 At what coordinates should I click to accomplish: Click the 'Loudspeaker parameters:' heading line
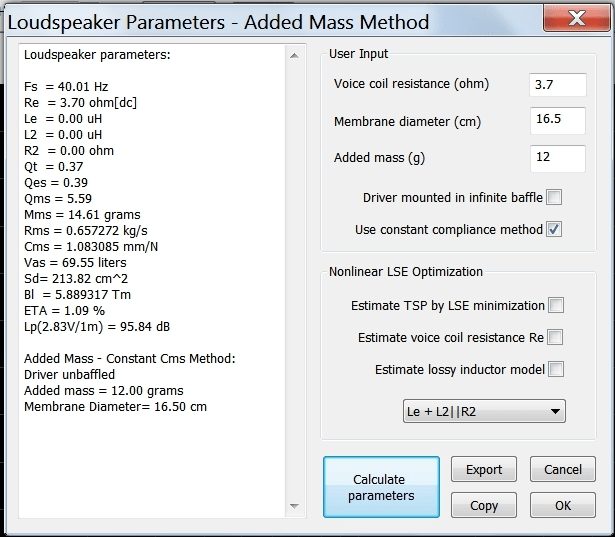click(x=97, y=55)
